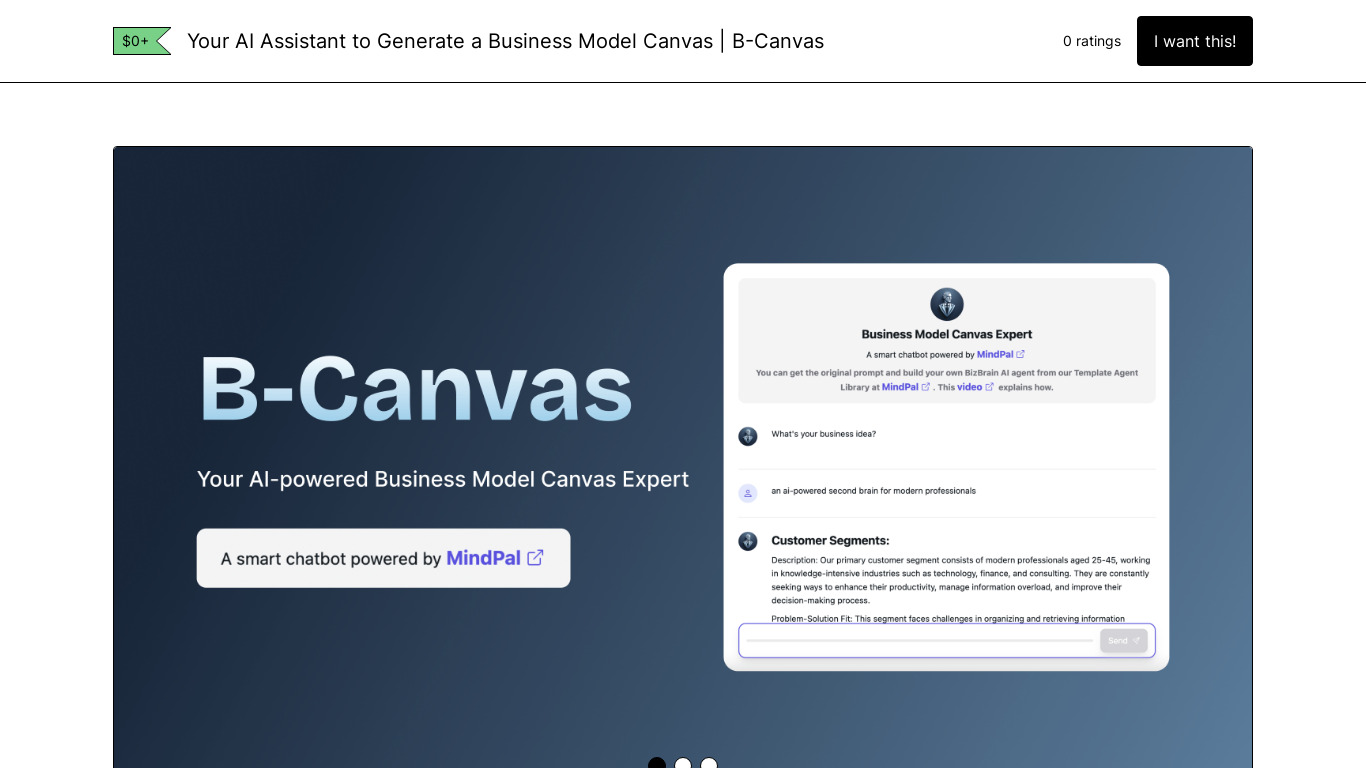Click the large "B-Canvas" heading on the cover
Screen dimensions: 1366x768
coord(415,388)
